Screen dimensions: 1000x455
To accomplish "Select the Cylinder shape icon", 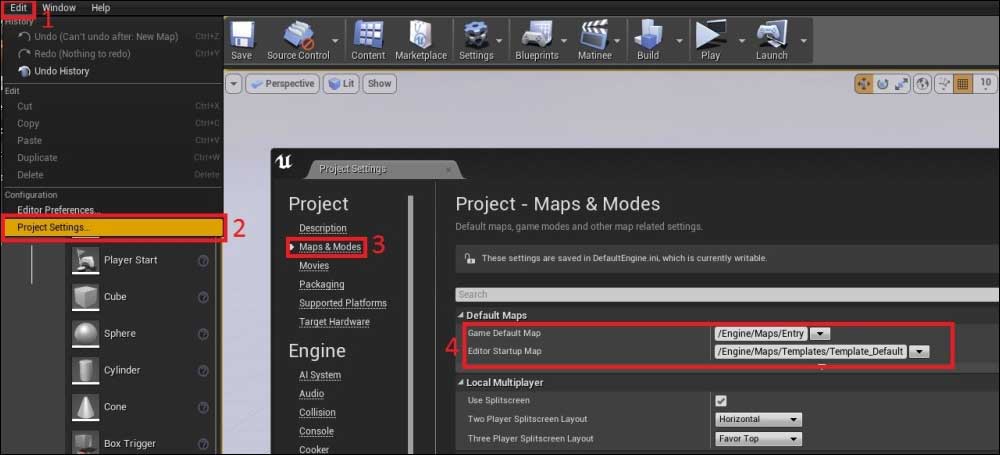I will [85, 370].
